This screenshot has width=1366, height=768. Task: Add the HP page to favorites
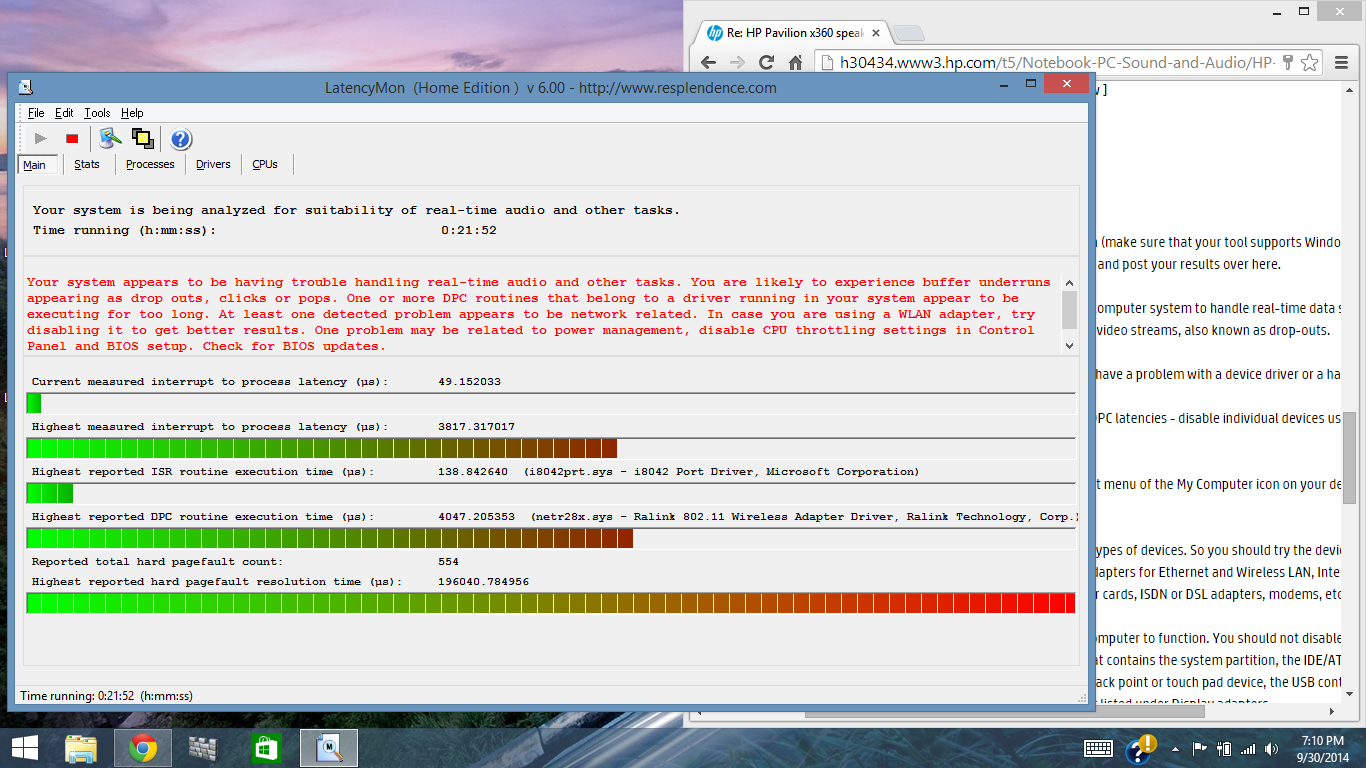[1311, 61]
